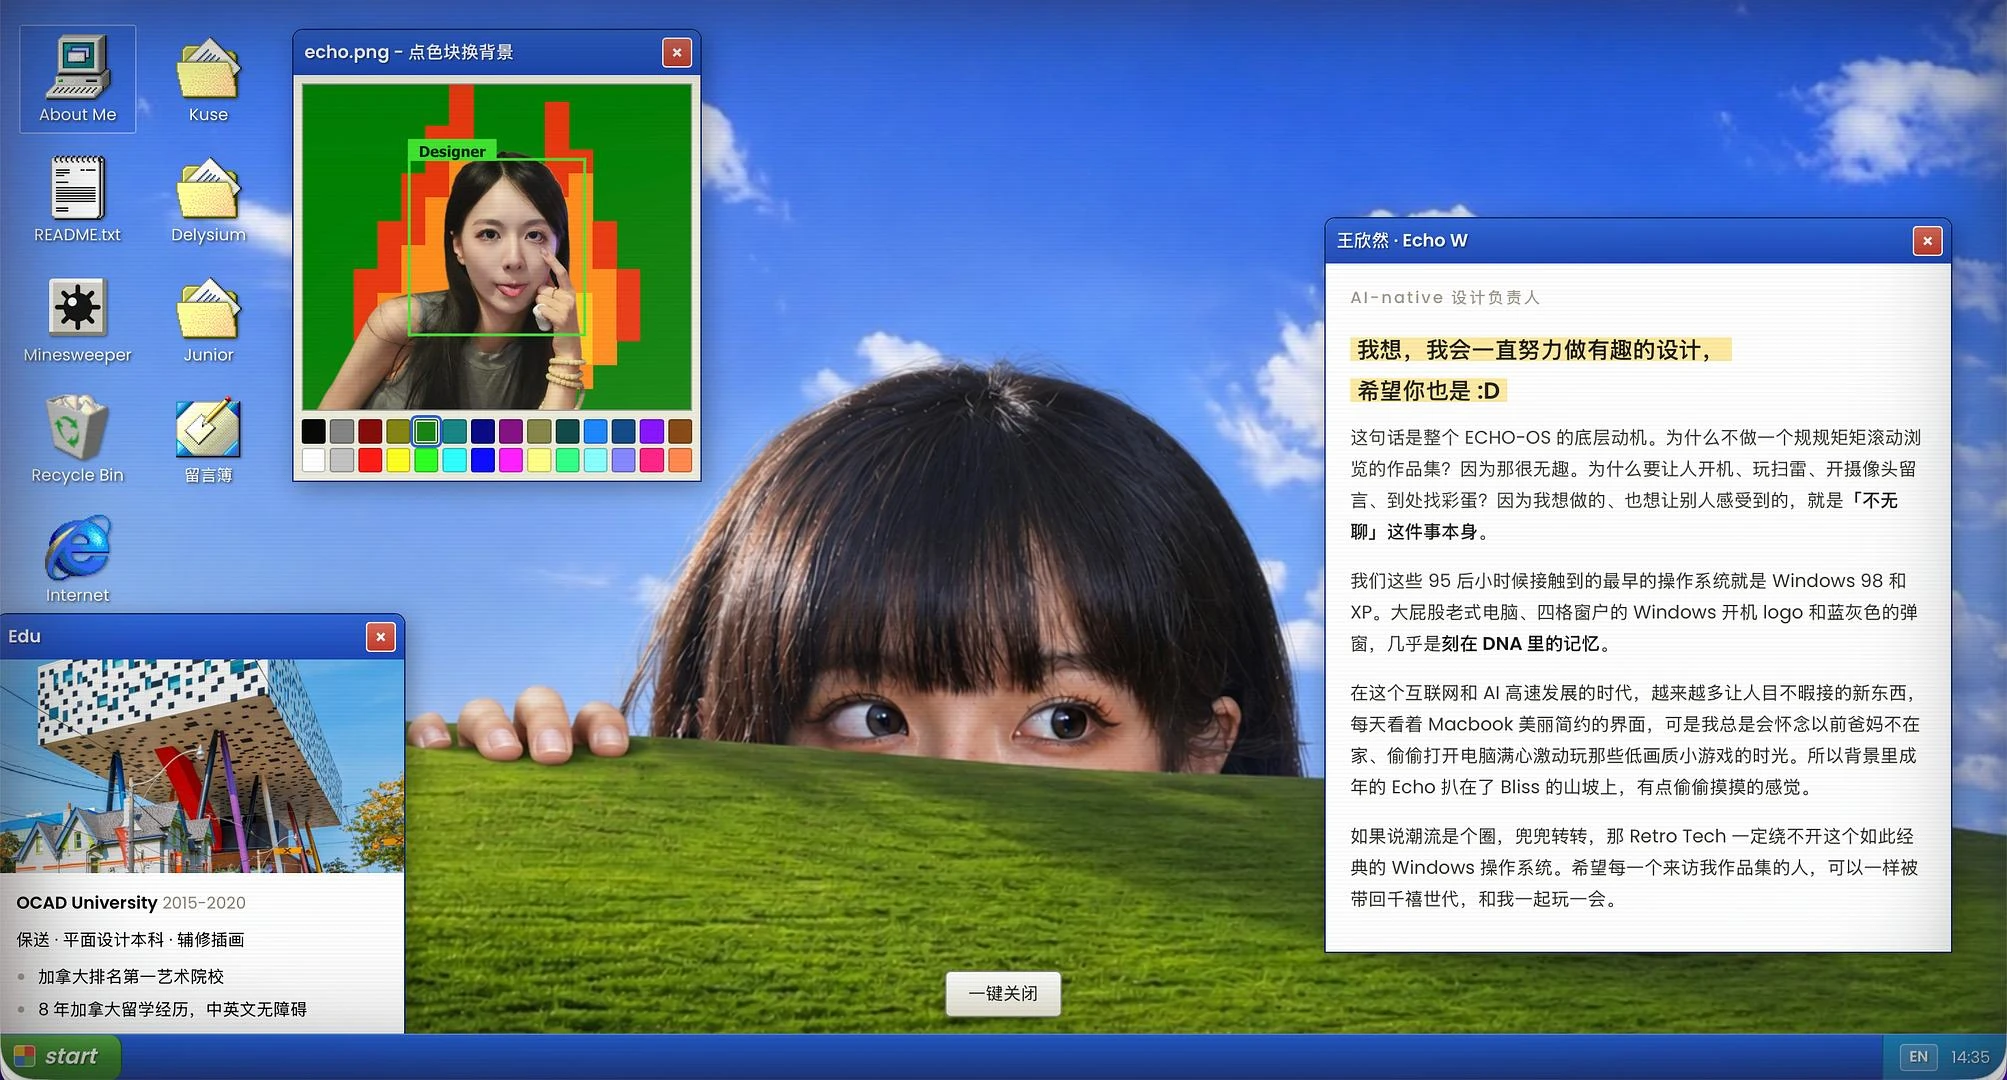This screenshot has width=2007, height=1080.
Task: Select the teal color swatch
Action: coord(455,431)
